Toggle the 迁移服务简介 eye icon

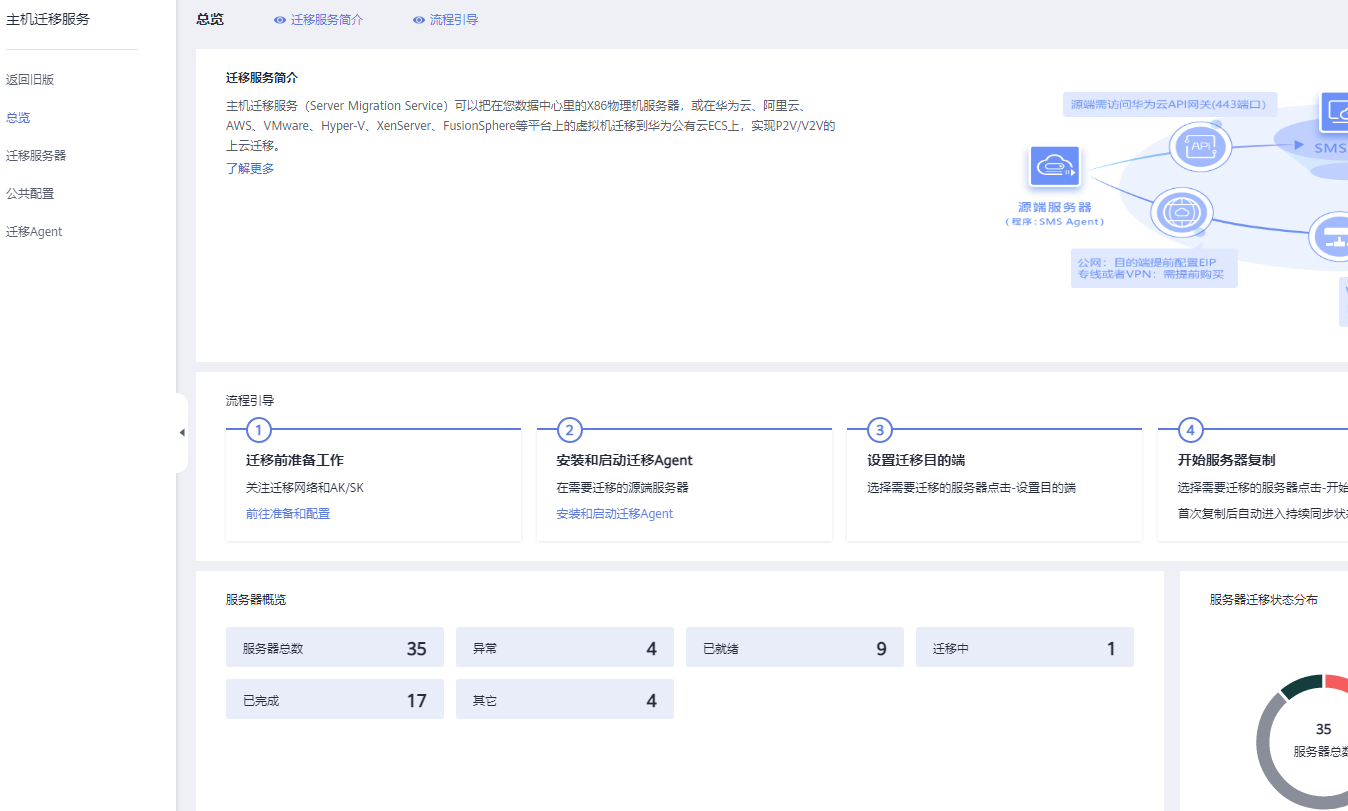280,20
